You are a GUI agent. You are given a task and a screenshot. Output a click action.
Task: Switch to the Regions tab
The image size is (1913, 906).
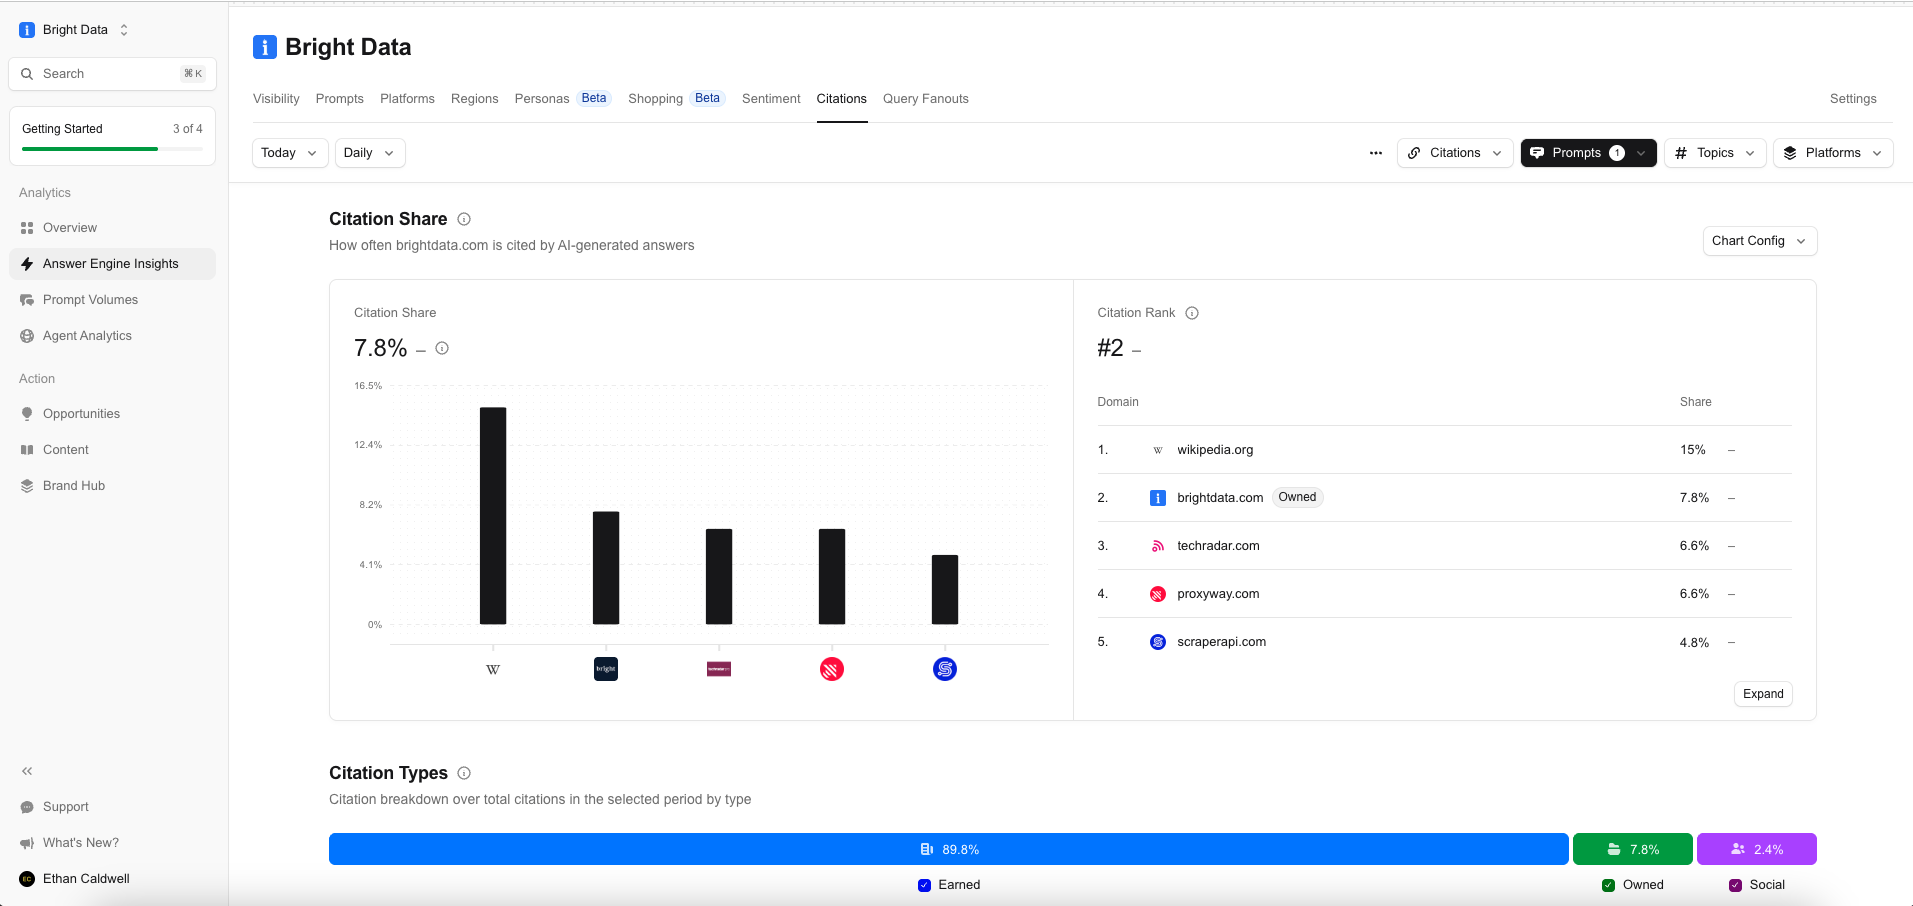474,99
